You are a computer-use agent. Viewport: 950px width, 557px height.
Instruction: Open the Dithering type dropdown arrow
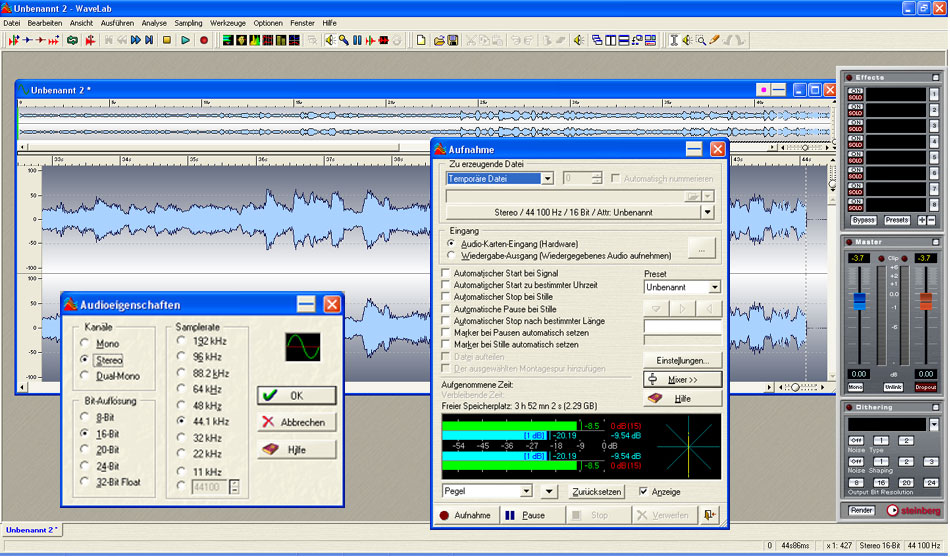(x=934, y=424)
